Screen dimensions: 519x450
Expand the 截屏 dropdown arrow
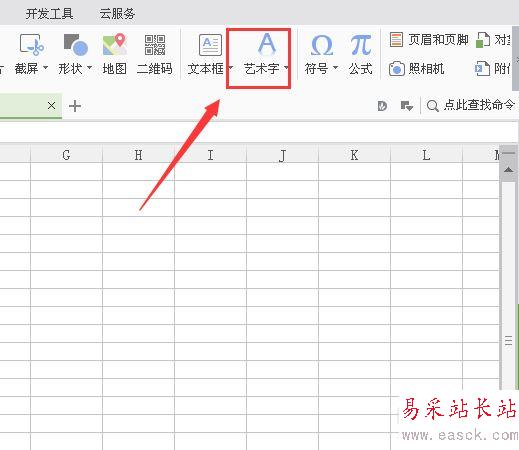[x=45, y=68]
